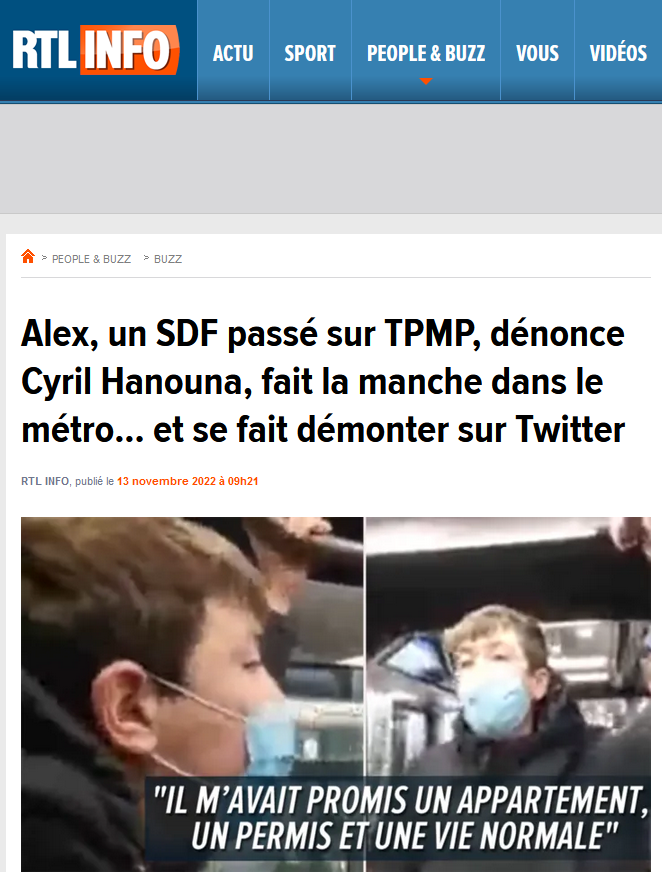Click the RTL INFO author name
The height and width of the screenshot is (872, 662).
[x=45, y=481]
